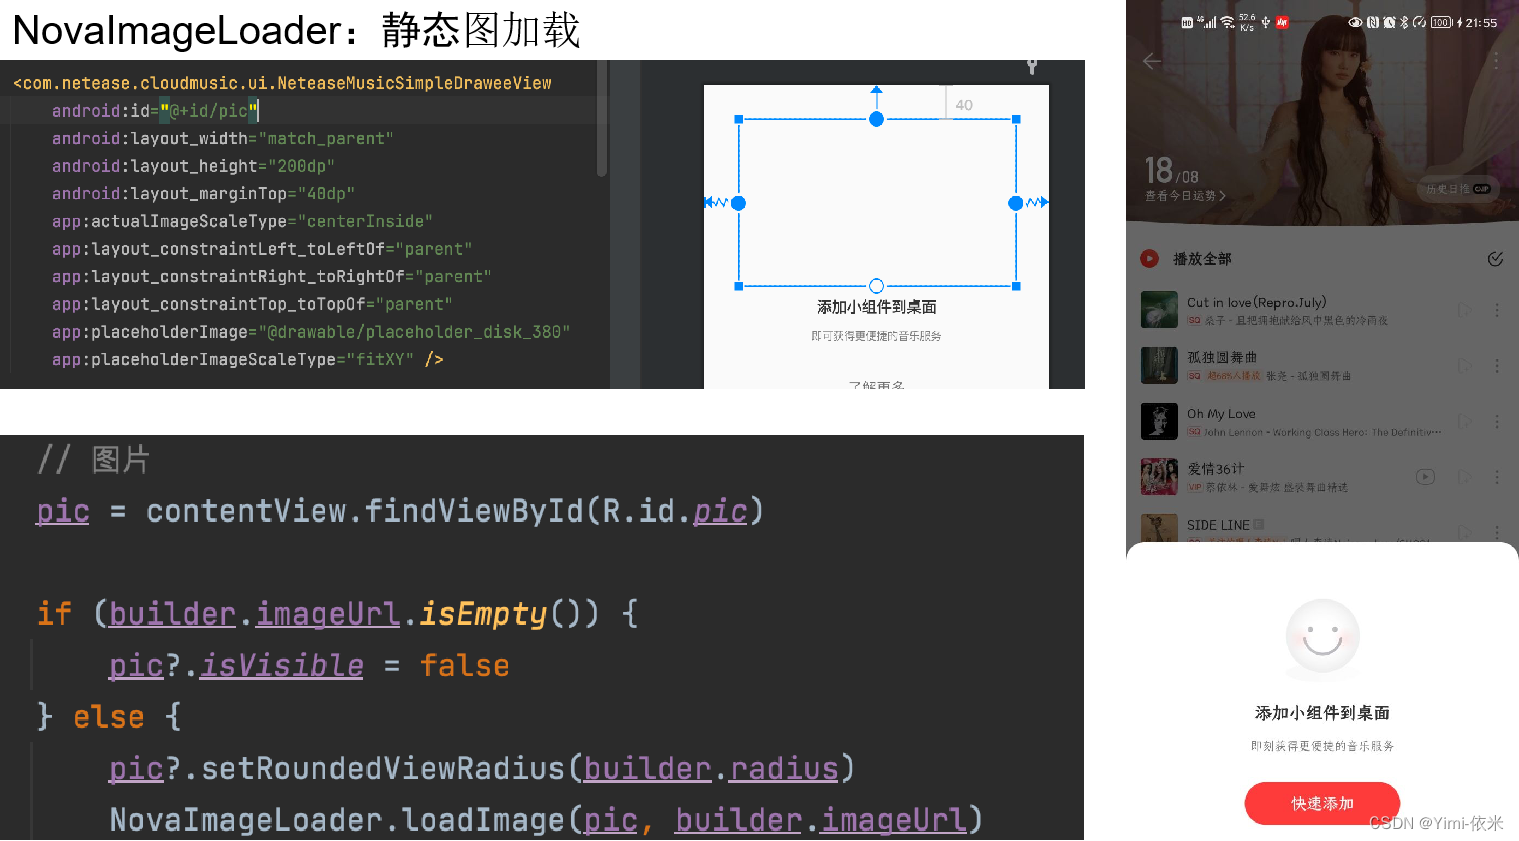Tap the Cut in love(Repro.July) song title
1519x841 pixels.
click(1257, 302)
